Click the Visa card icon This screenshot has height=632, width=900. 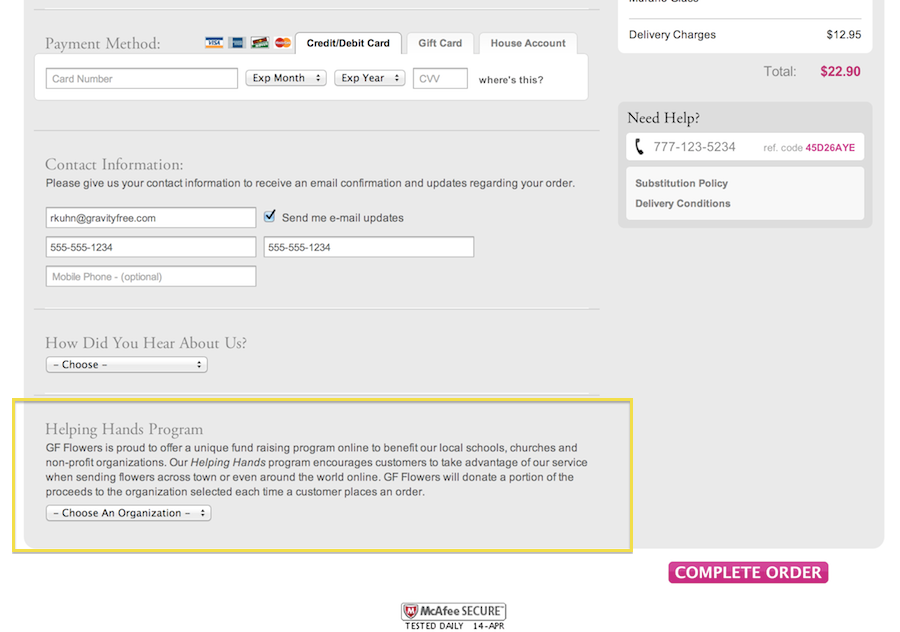(x=214, y=43)
